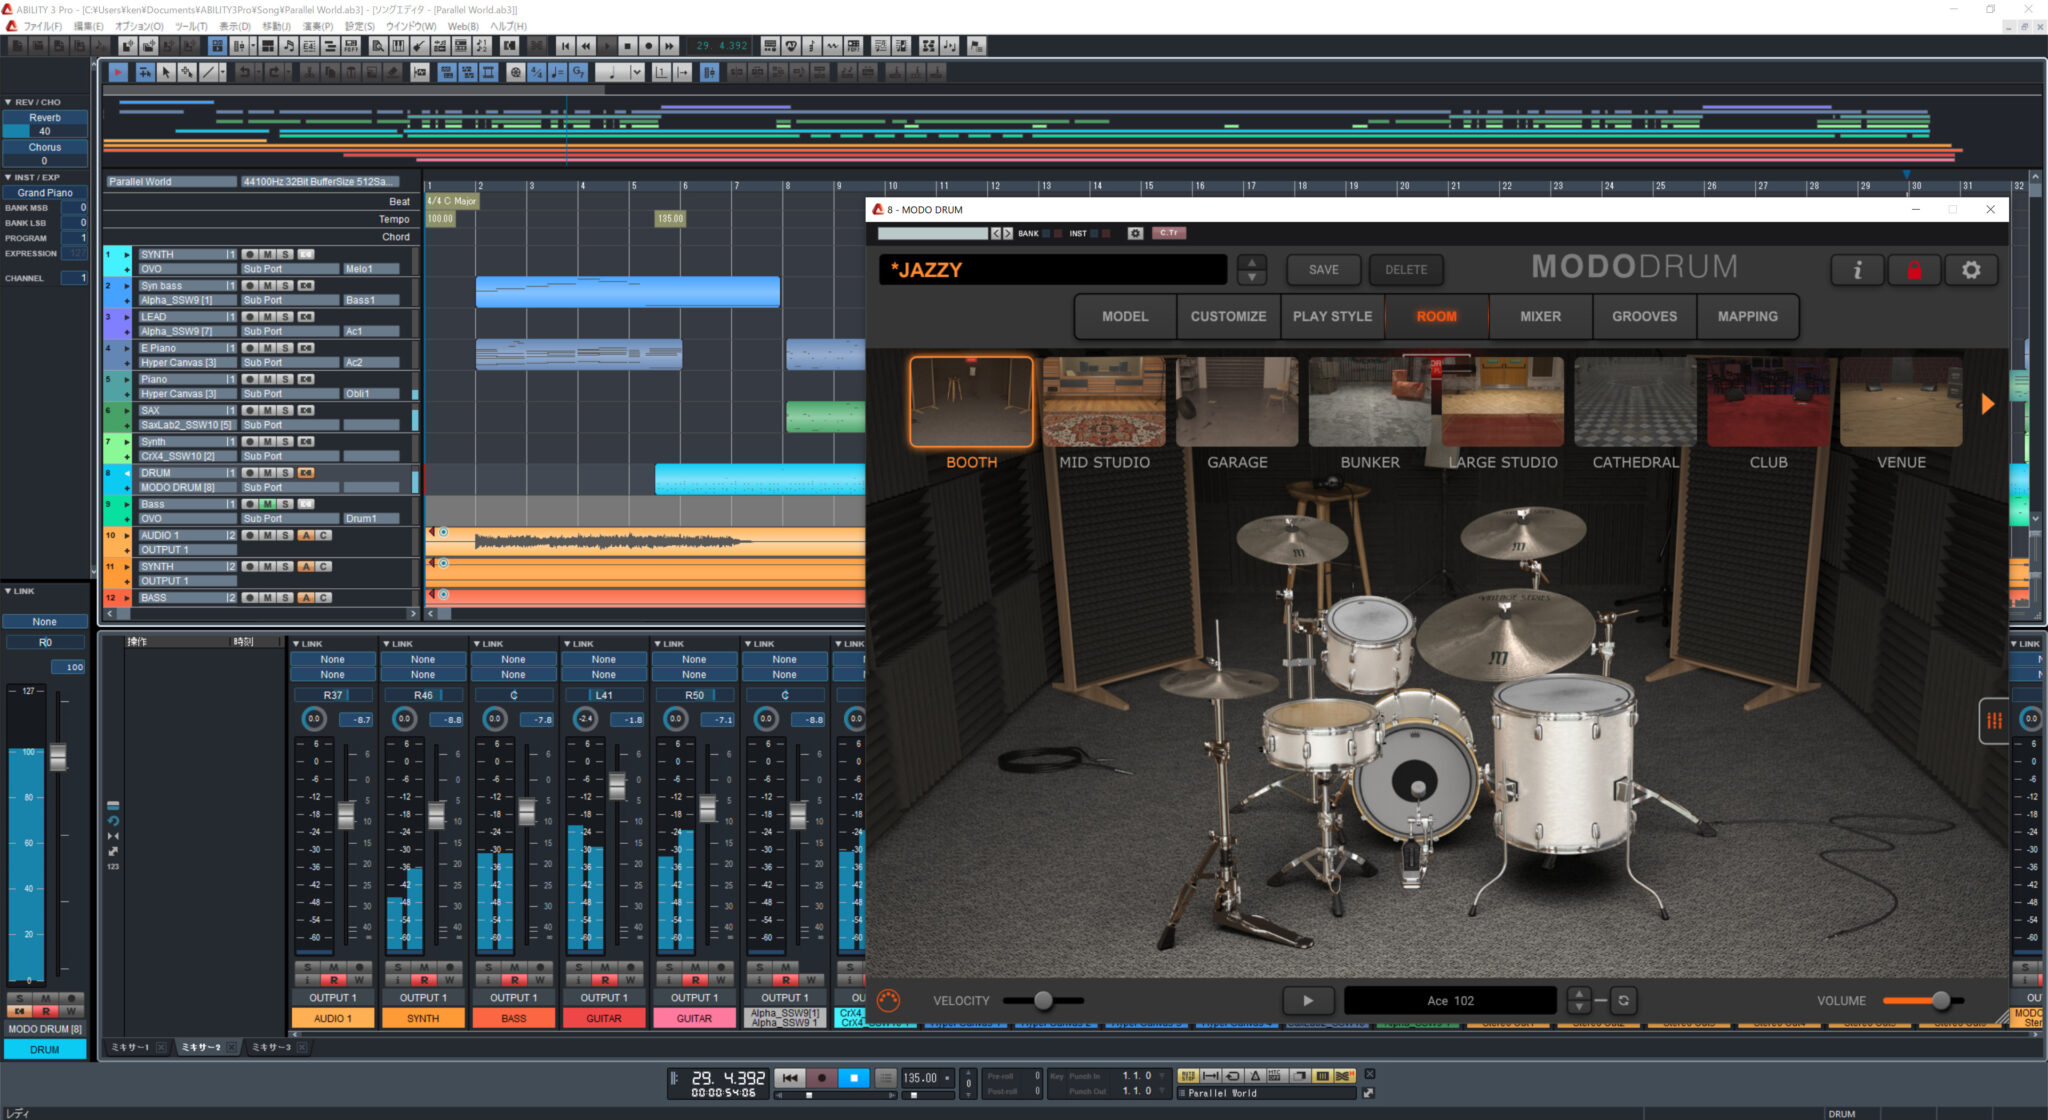Collapse the REV / CHO section

8,102
